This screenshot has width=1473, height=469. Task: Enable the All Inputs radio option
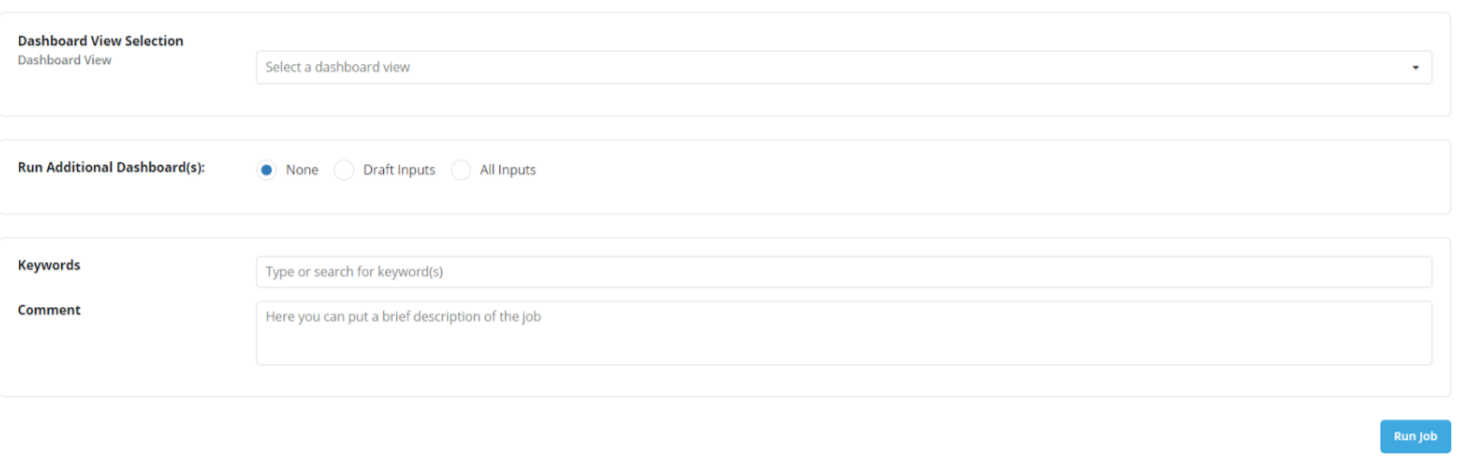[x=461, y=170]
